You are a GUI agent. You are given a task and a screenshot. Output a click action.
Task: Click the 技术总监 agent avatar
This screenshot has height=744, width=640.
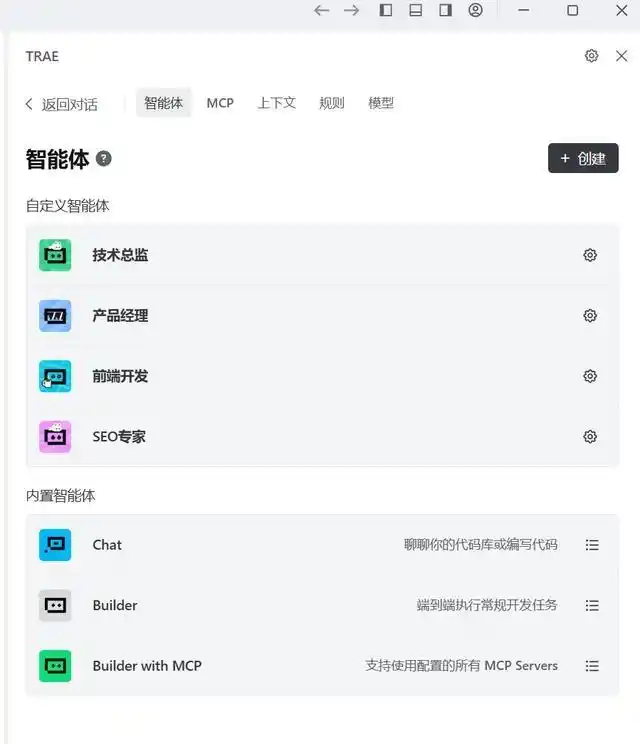coord(55,255)
